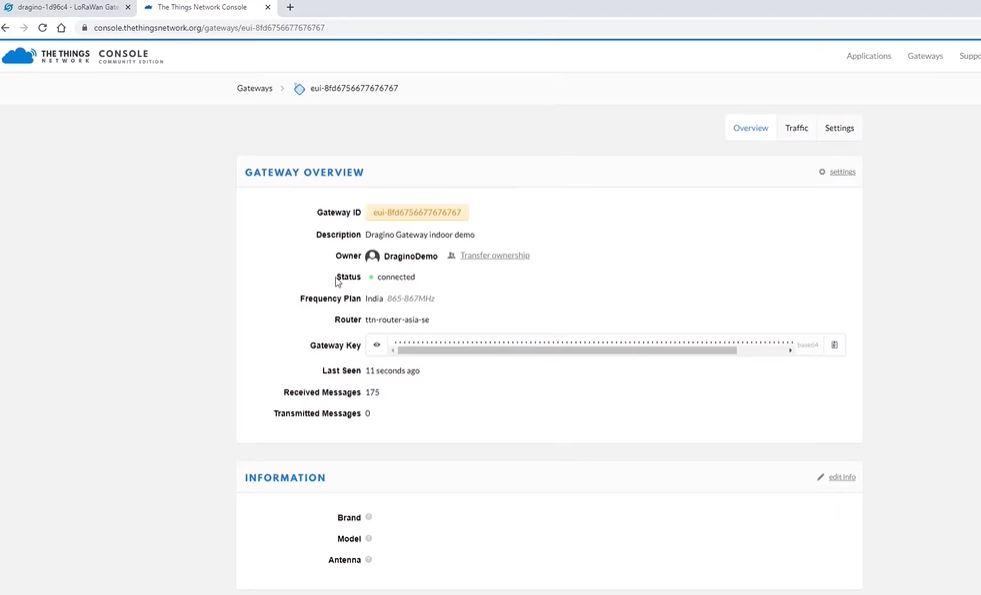Screen dimensions: 981x595
Task: Click the gear icon beside settings
Action: coord(822,171)
